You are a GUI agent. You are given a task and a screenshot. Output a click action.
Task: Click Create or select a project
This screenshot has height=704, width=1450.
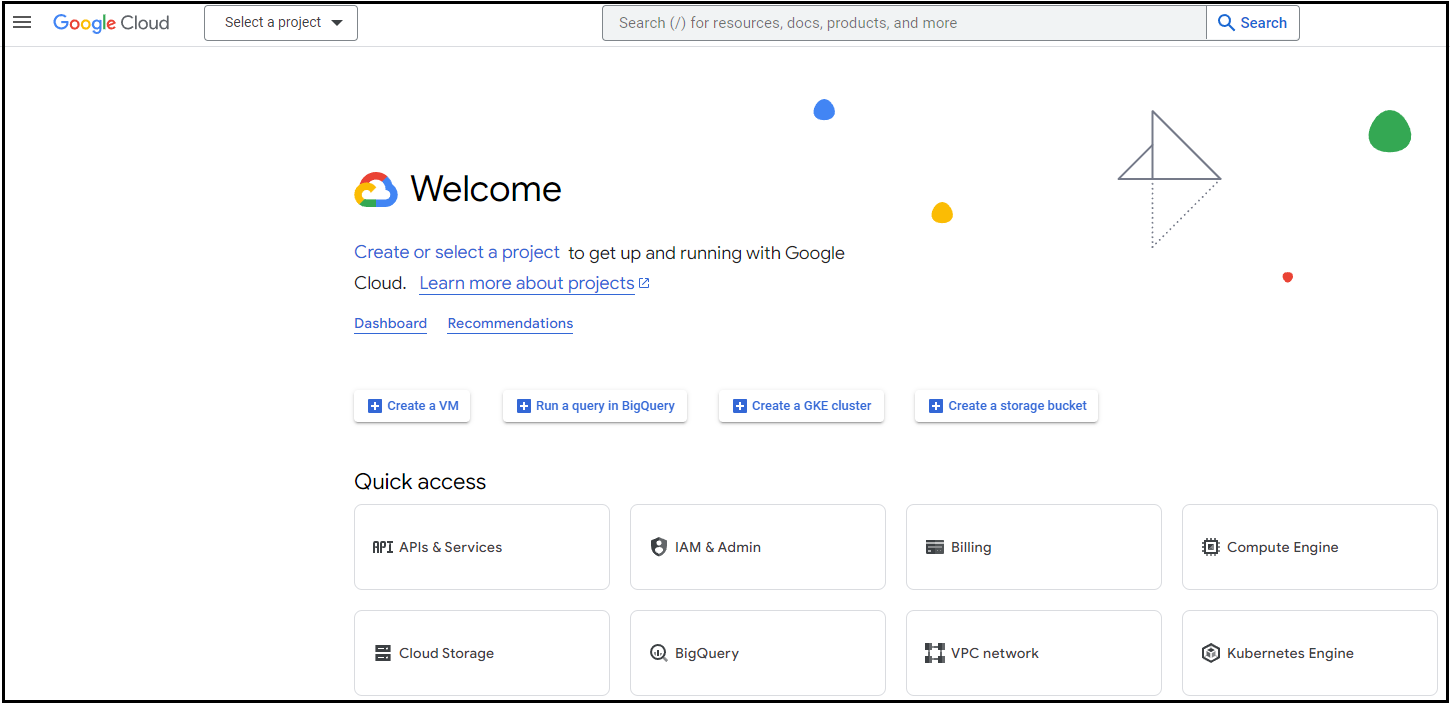click(x=456, y=252)
